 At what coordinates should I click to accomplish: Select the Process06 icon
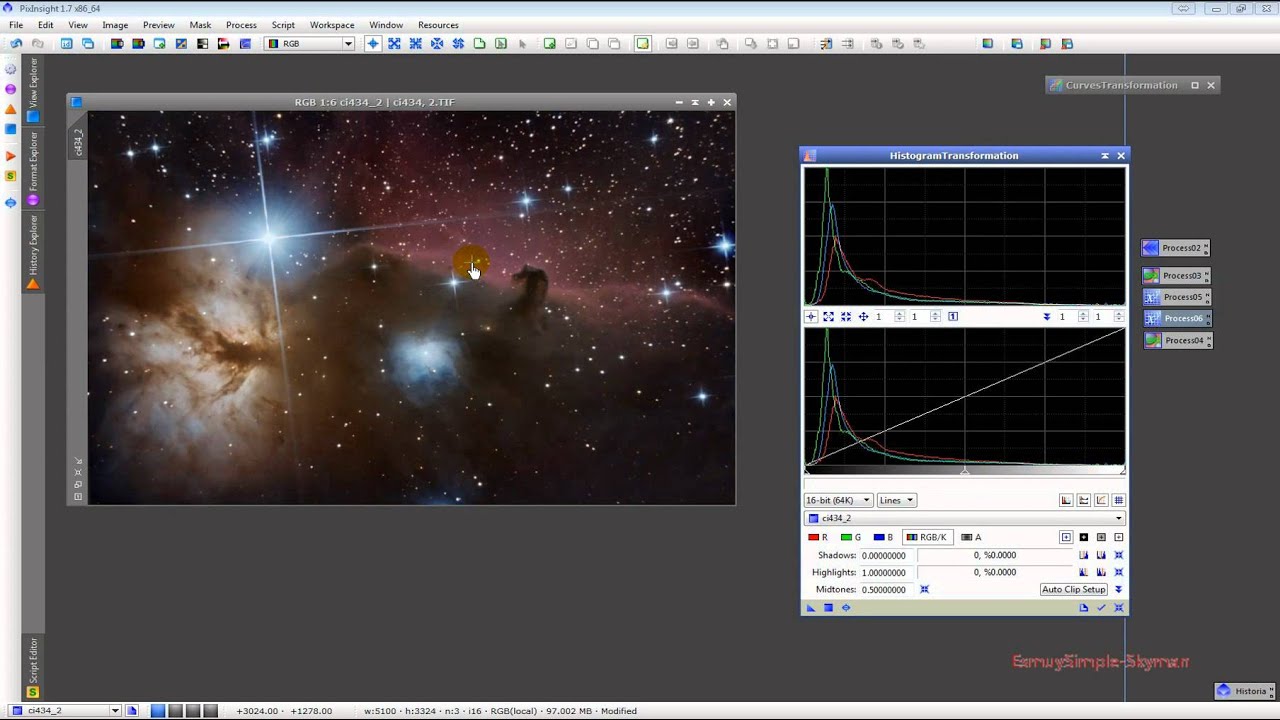[x=1176, y=318]
